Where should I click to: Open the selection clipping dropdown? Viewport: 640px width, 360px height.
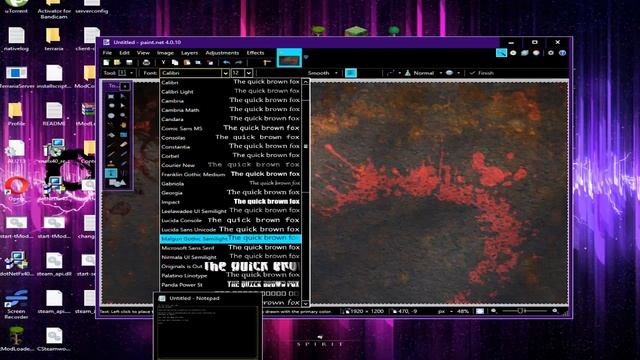[452, 73]
